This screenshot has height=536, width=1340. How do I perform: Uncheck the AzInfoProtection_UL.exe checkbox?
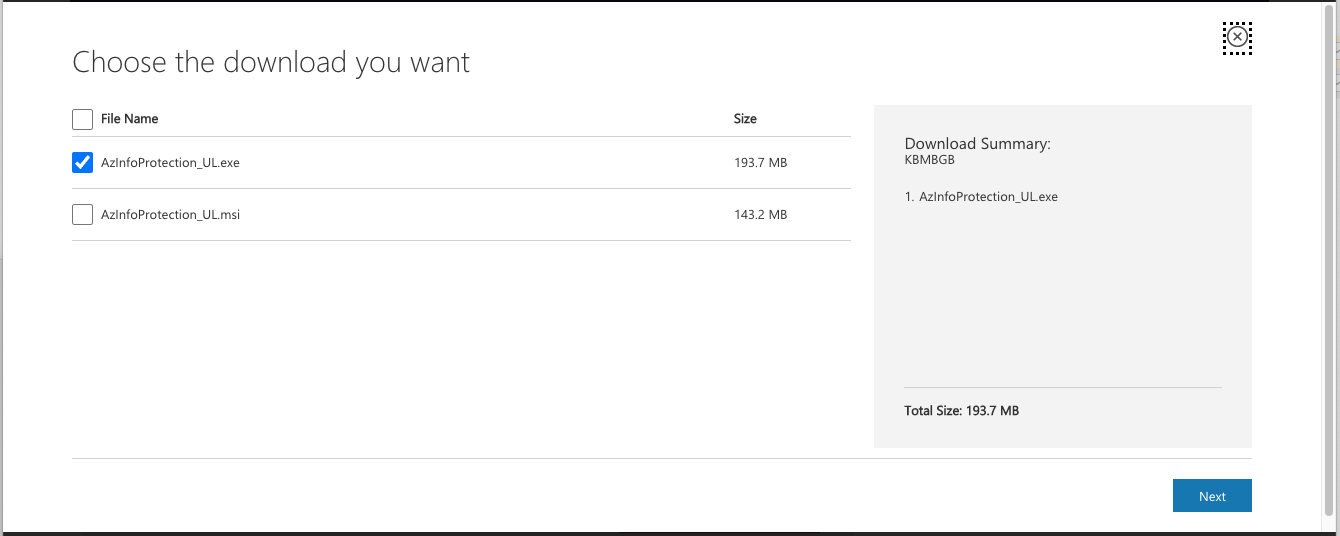click(x=83, y=162)
